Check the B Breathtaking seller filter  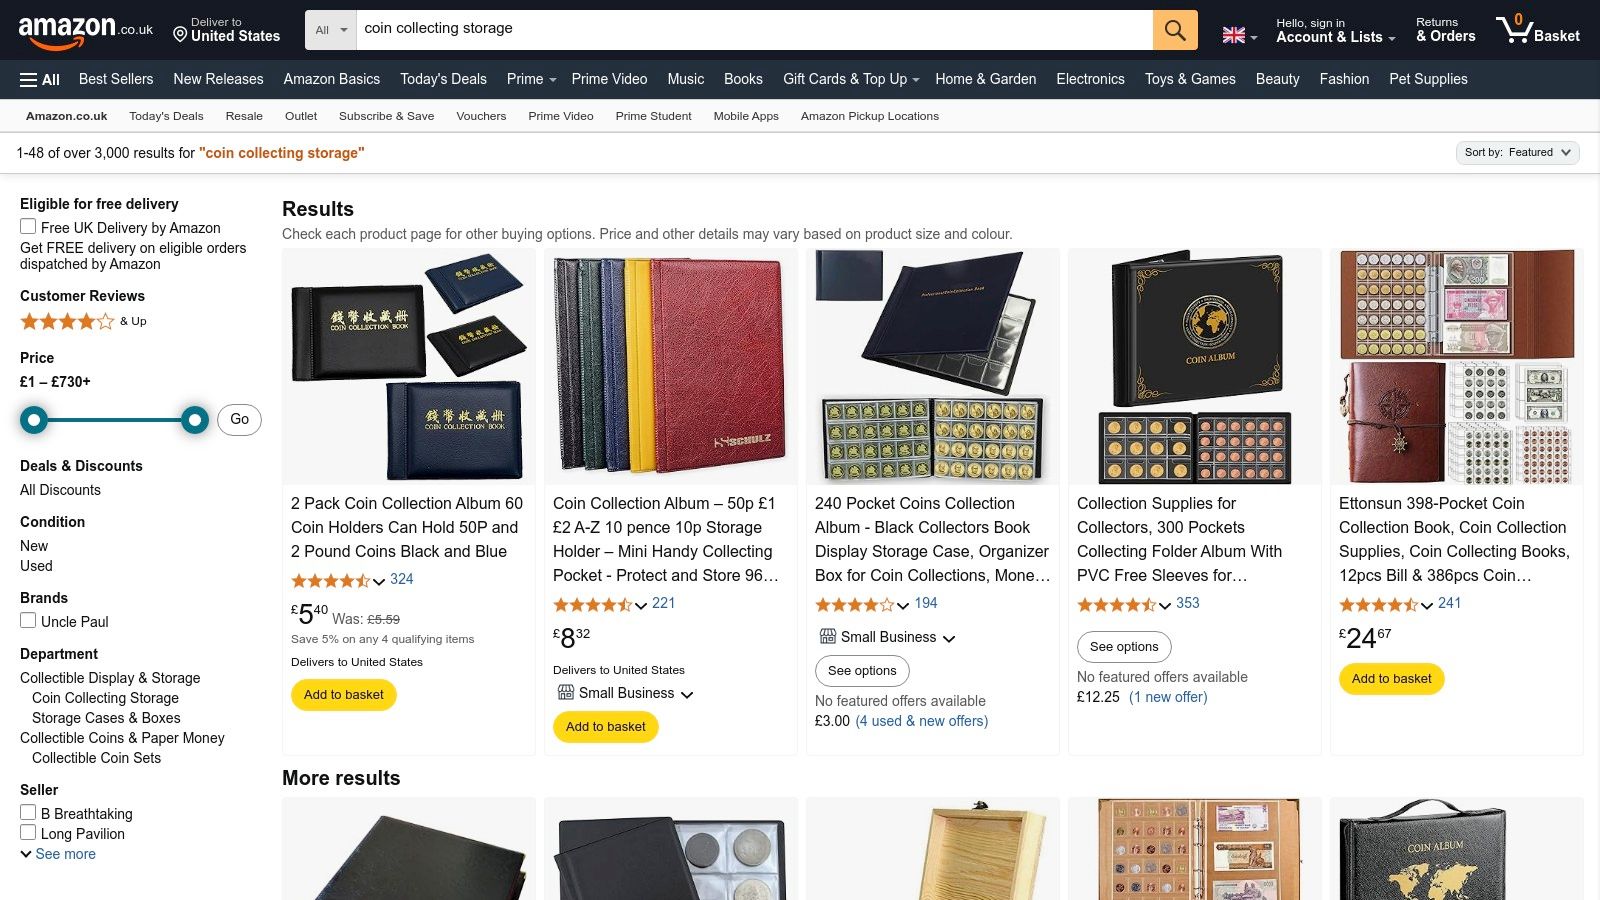[28, 813]
